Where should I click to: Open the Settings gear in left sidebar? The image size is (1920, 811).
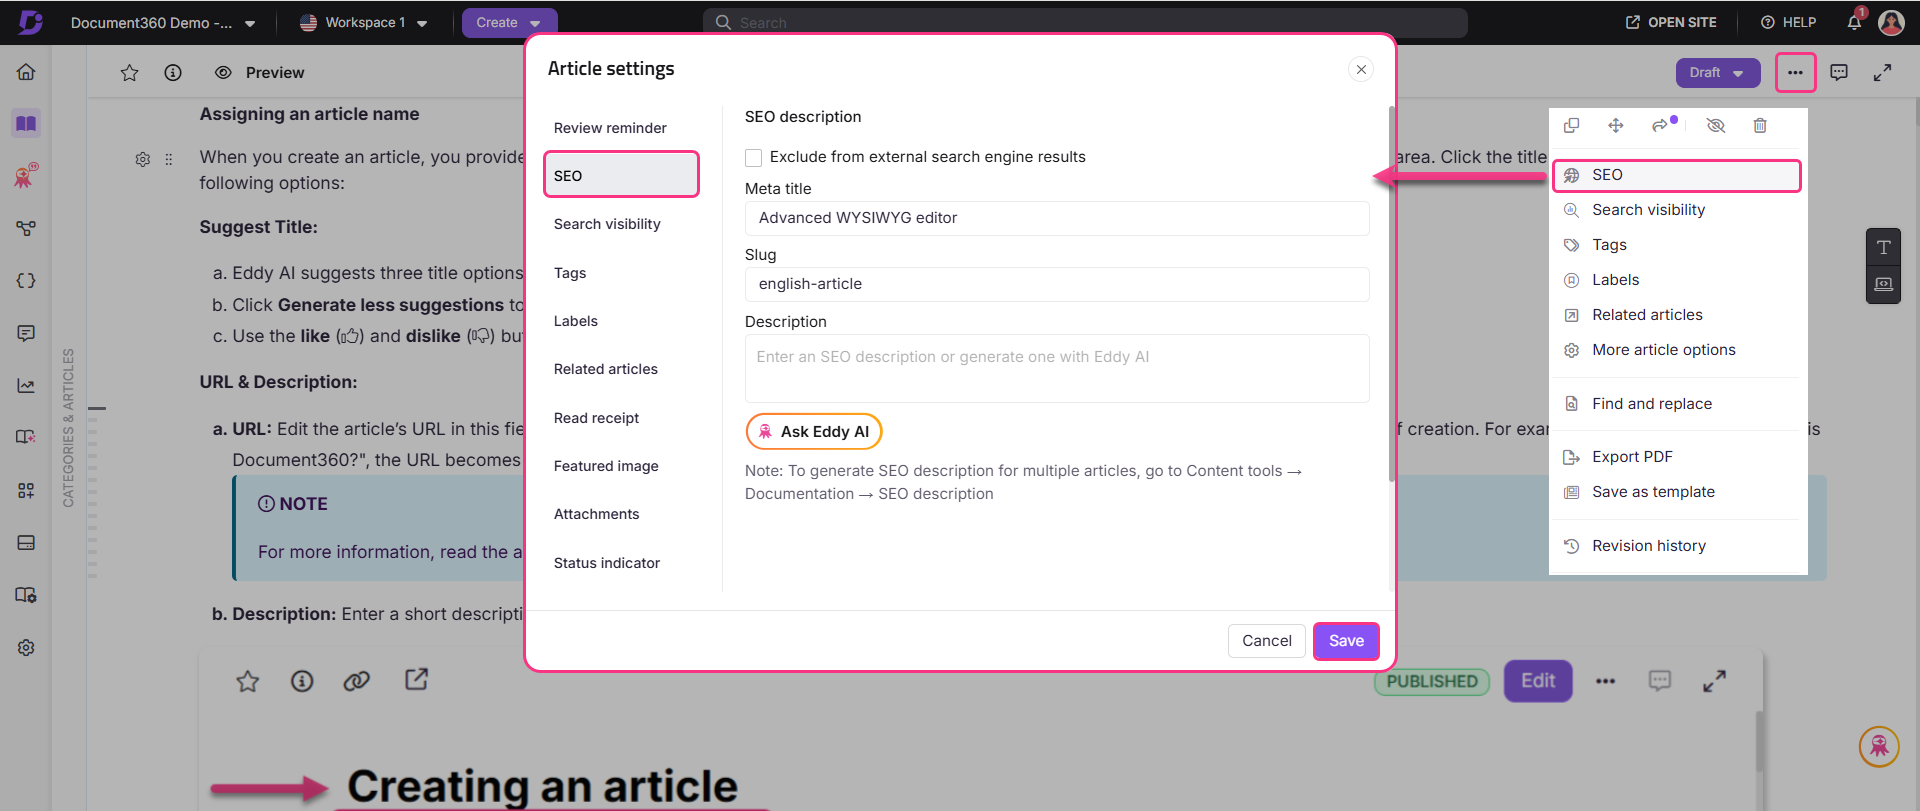click(x=26, y=648)
